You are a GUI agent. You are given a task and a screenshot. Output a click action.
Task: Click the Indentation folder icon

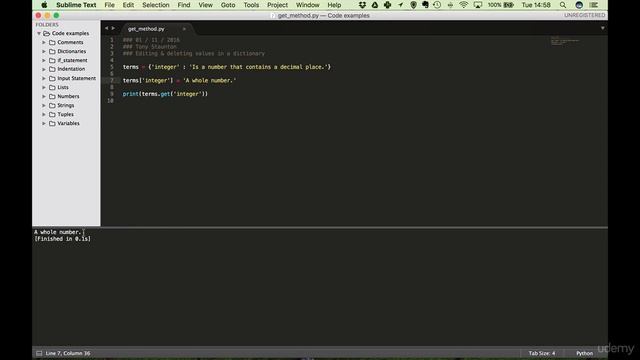52,69
